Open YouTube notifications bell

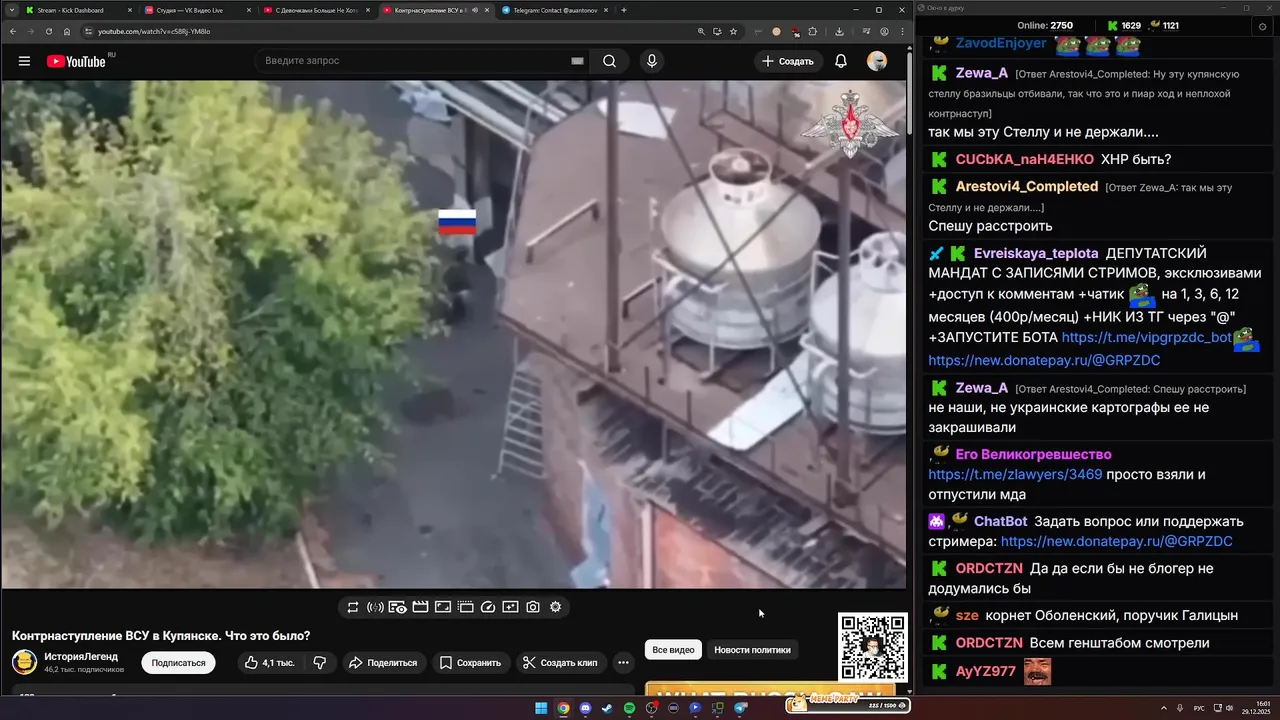click(841, 61)
